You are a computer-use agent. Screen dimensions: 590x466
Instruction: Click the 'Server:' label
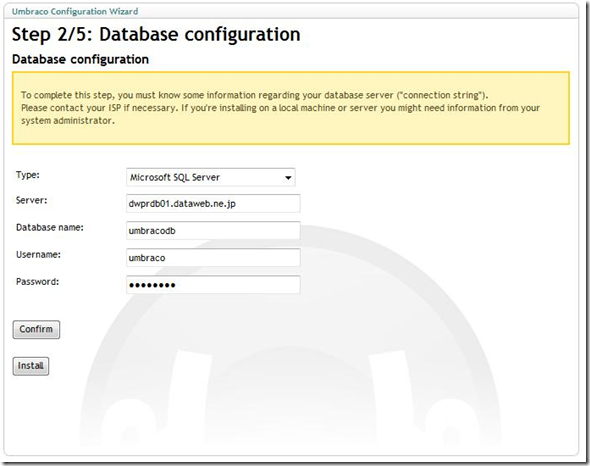pyautogui.click(x=32, y=201)
